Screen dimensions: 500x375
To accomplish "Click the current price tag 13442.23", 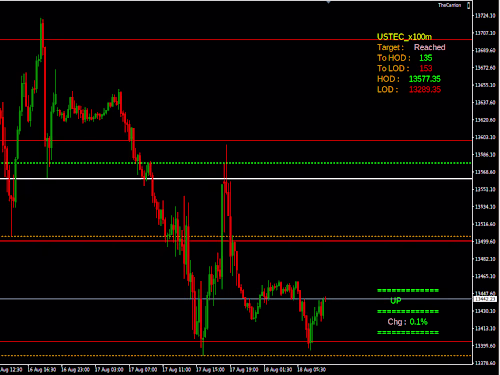I will (485, 299).
